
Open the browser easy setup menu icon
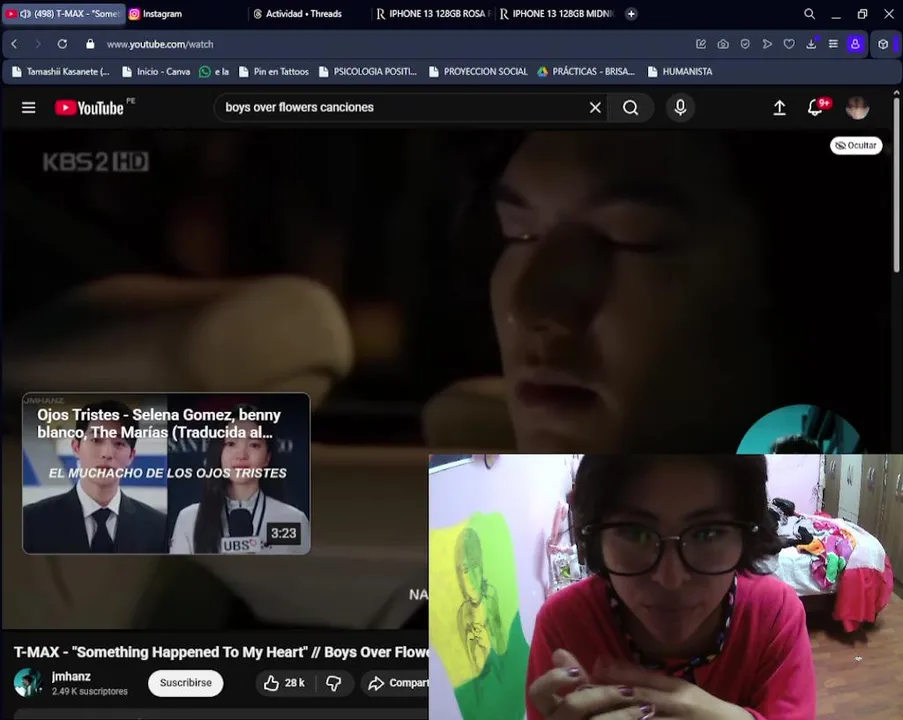pyautogui.click(x=833, y=44)
